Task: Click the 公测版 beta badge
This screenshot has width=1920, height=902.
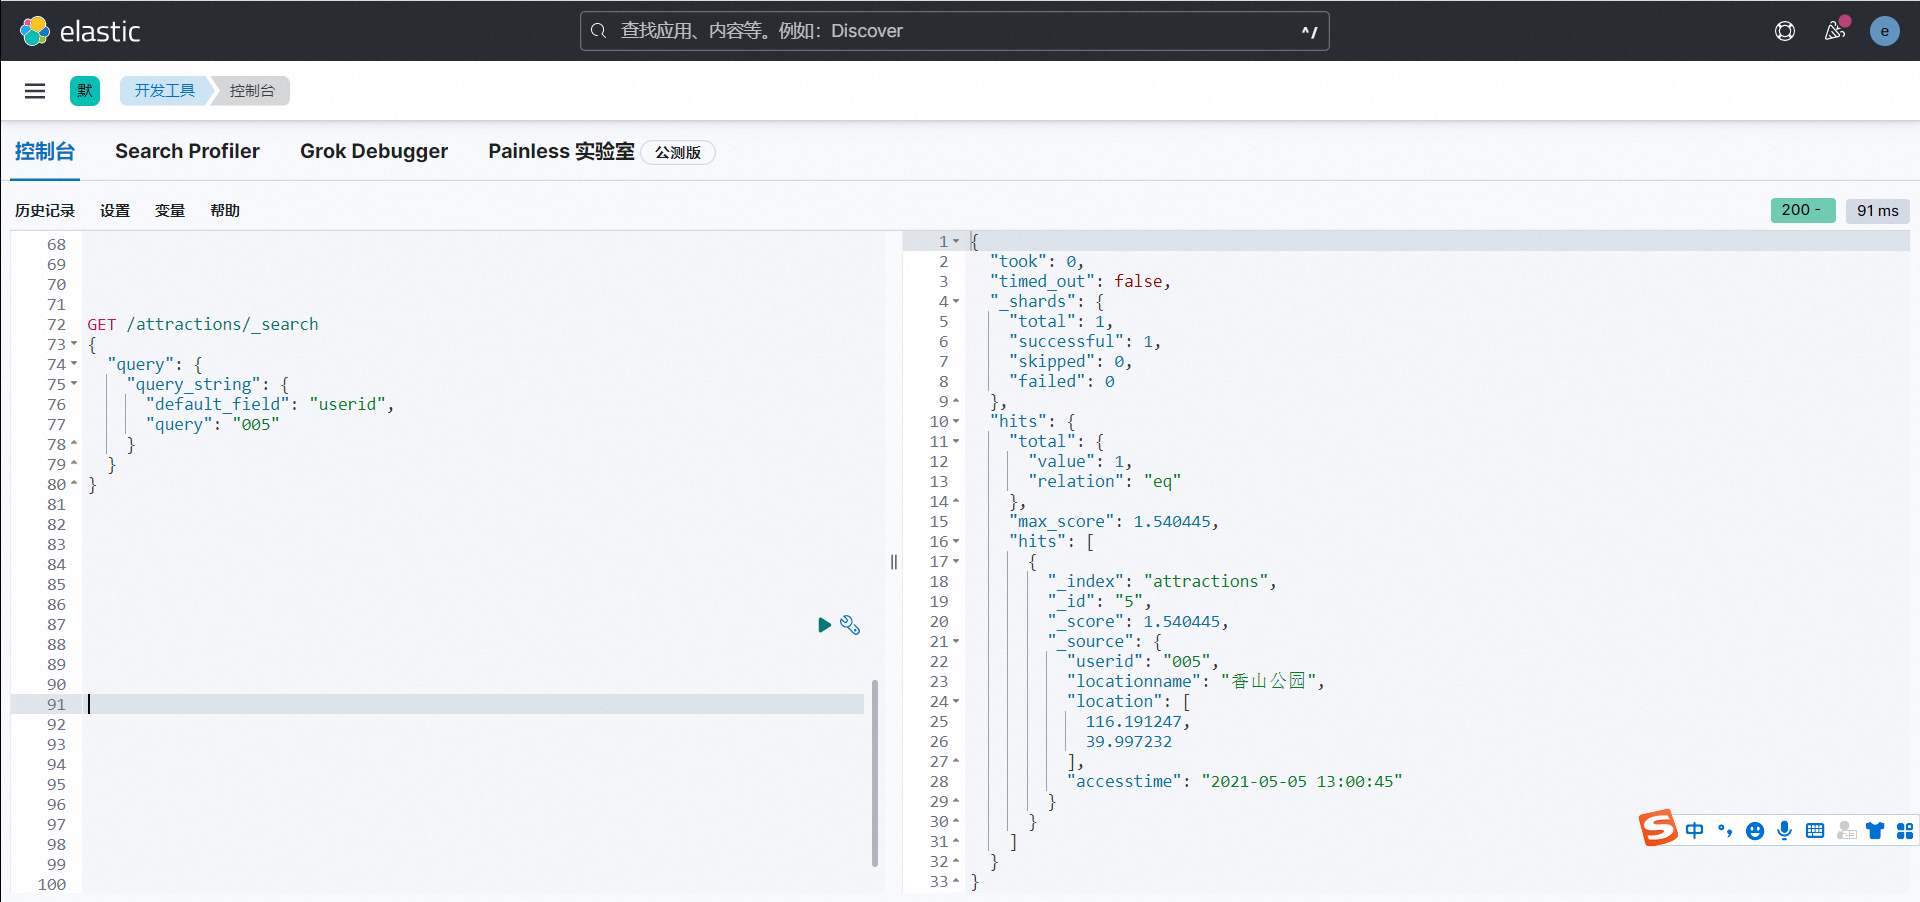Action: coord(678,153)
